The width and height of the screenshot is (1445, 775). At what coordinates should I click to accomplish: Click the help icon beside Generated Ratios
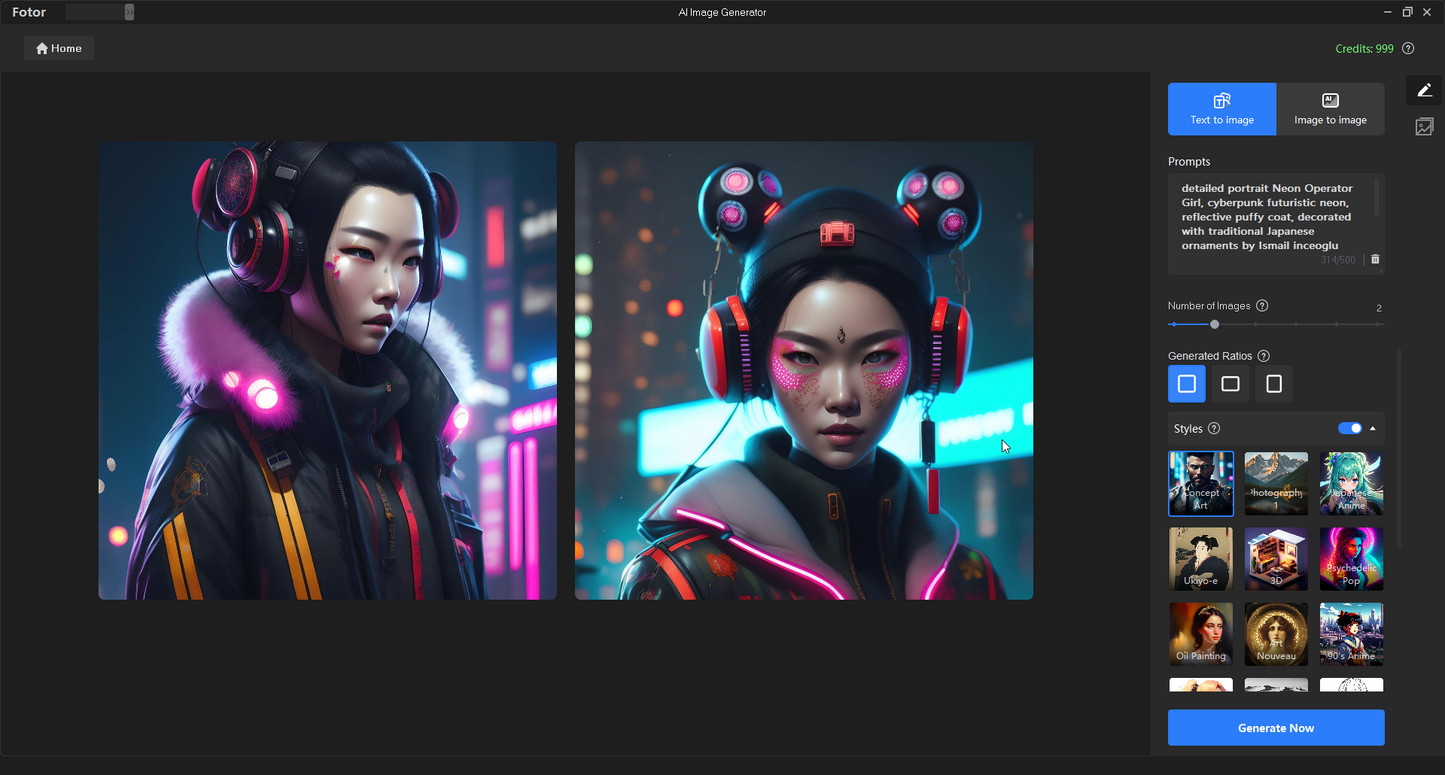pos(1264,356)
